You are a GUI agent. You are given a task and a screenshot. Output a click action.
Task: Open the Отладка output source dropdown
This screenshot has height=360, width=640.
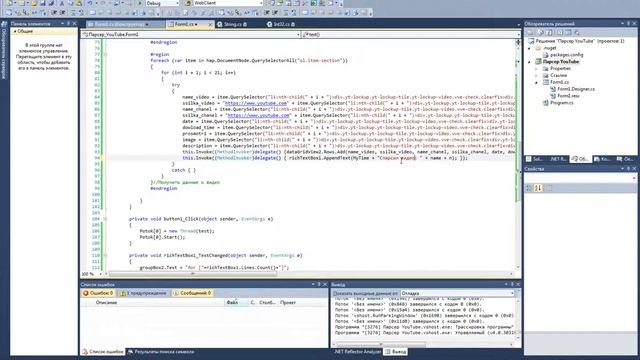457,293
